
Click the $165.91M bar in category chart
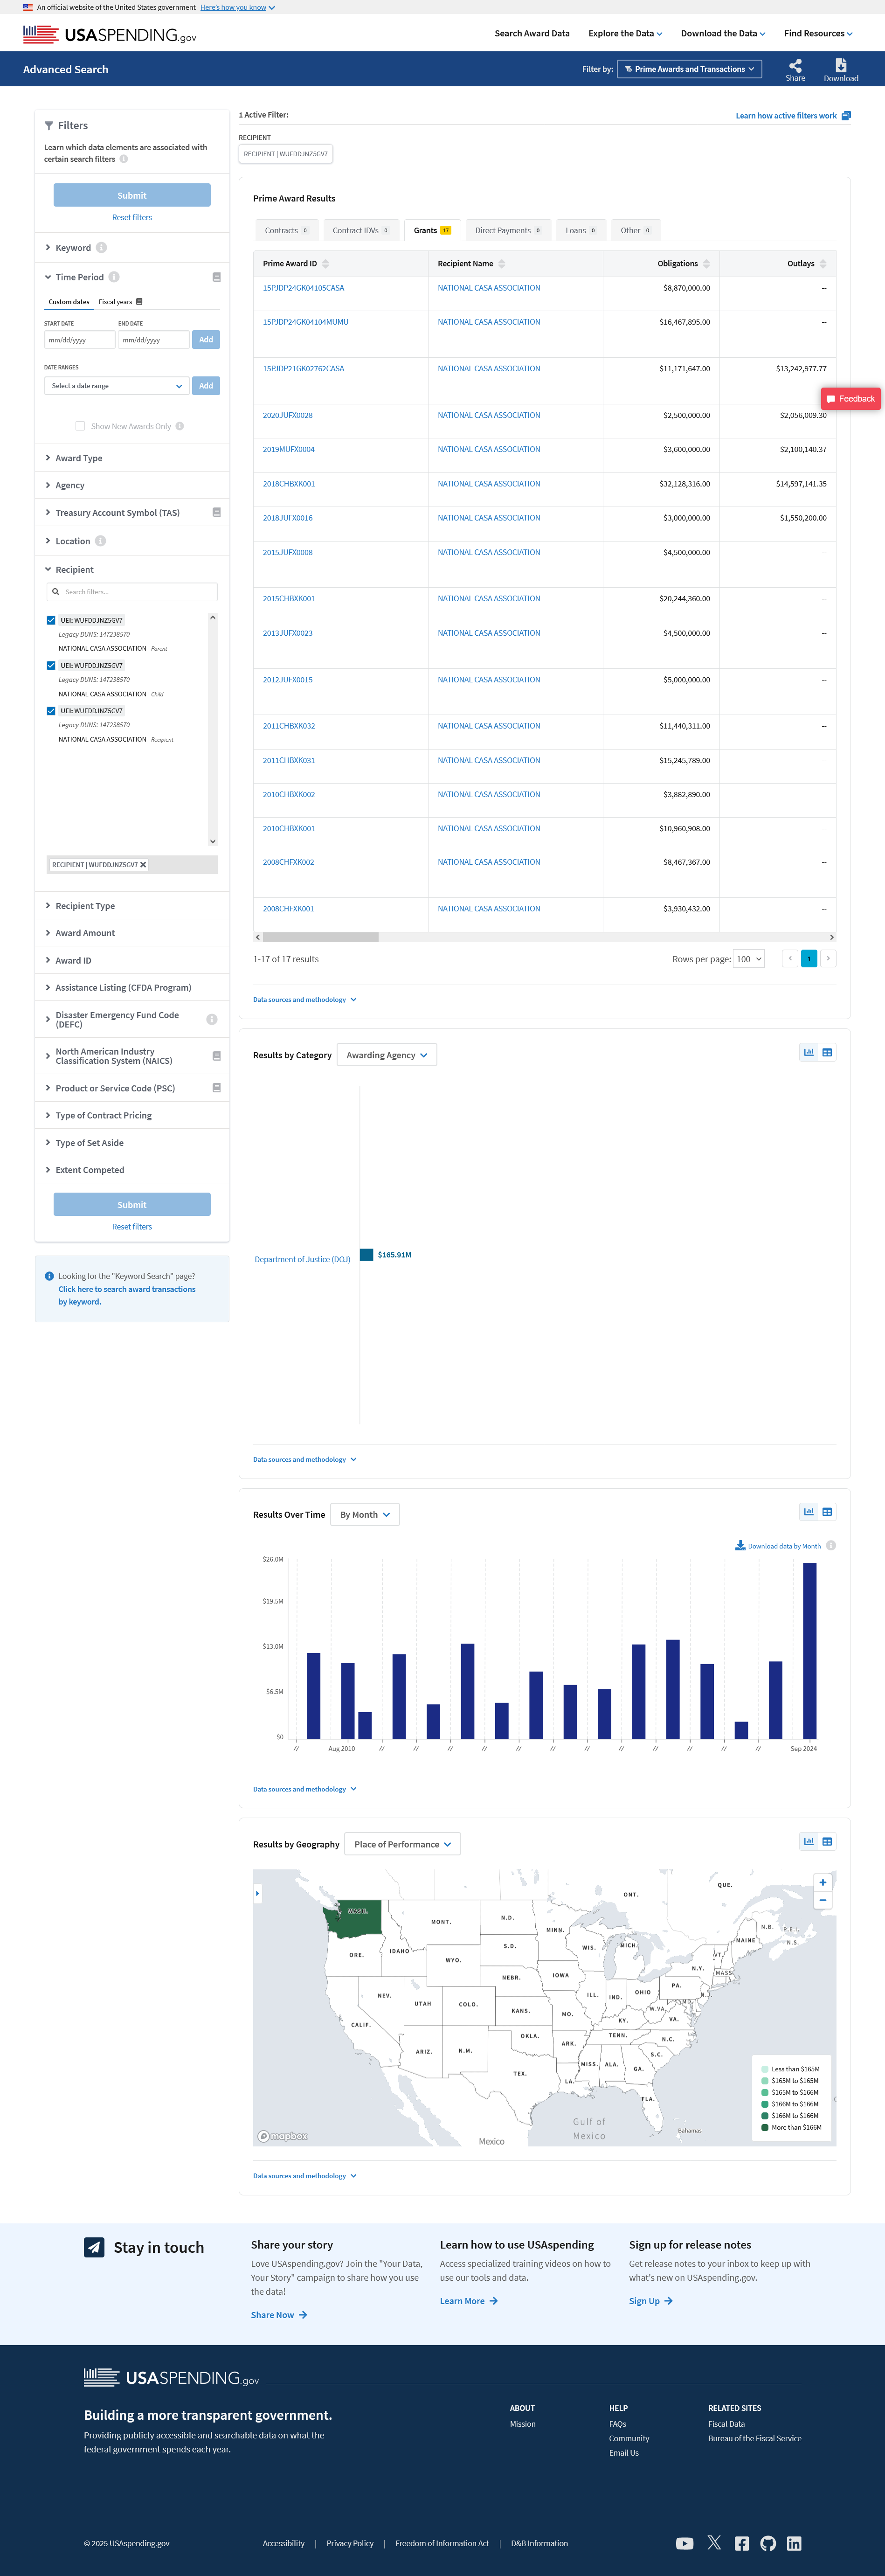(x=367, y=1255)
